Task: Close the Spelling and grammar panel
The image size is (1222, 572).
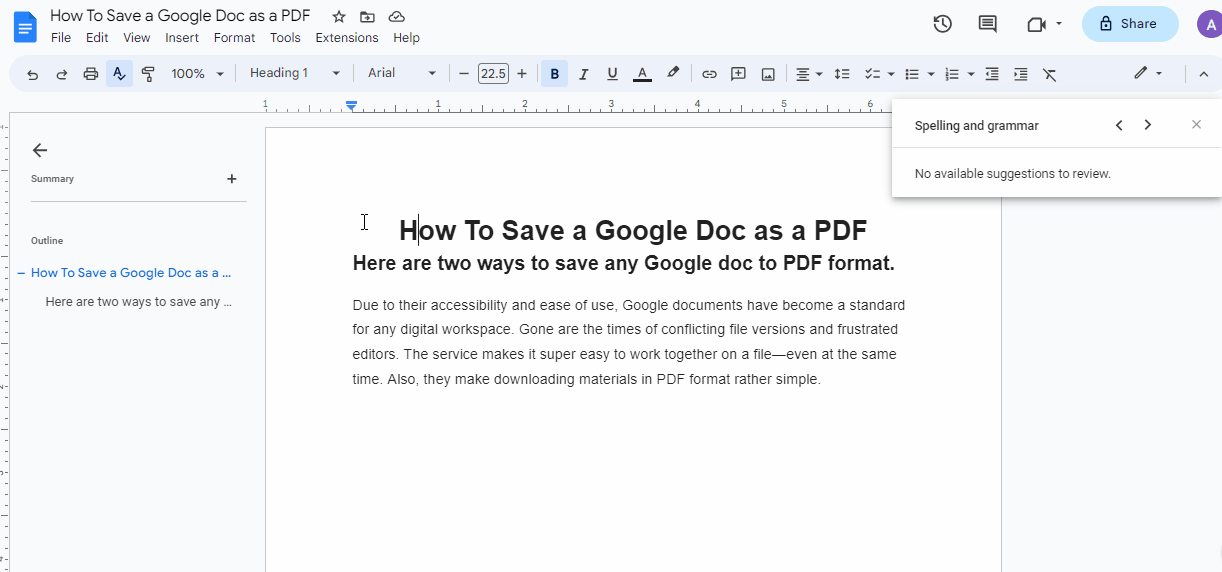Action: (x=1196, y=125)
